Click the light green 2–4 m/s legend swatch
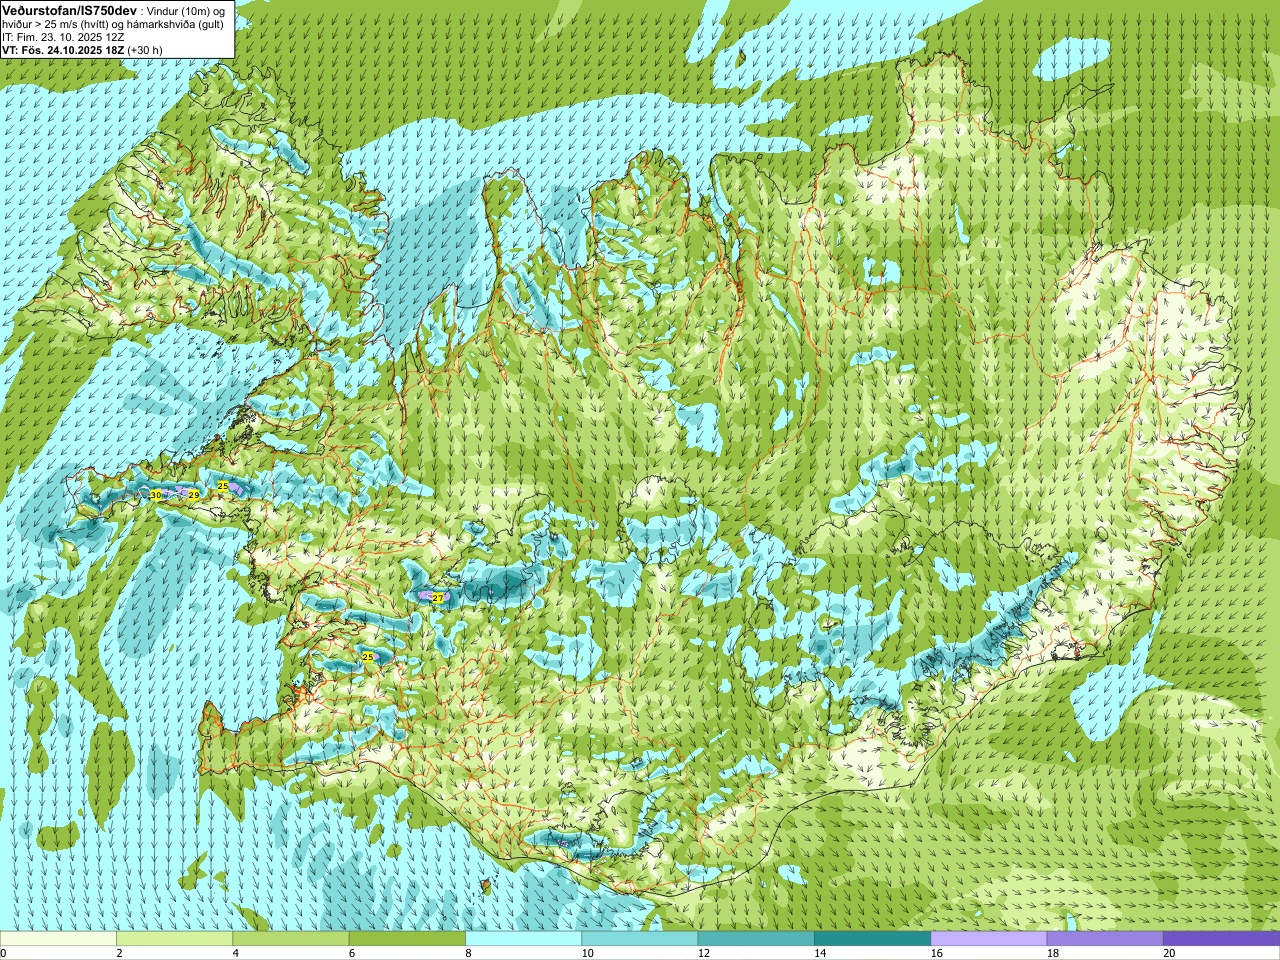Screen dimensions: 1280x960 [174, 939]
